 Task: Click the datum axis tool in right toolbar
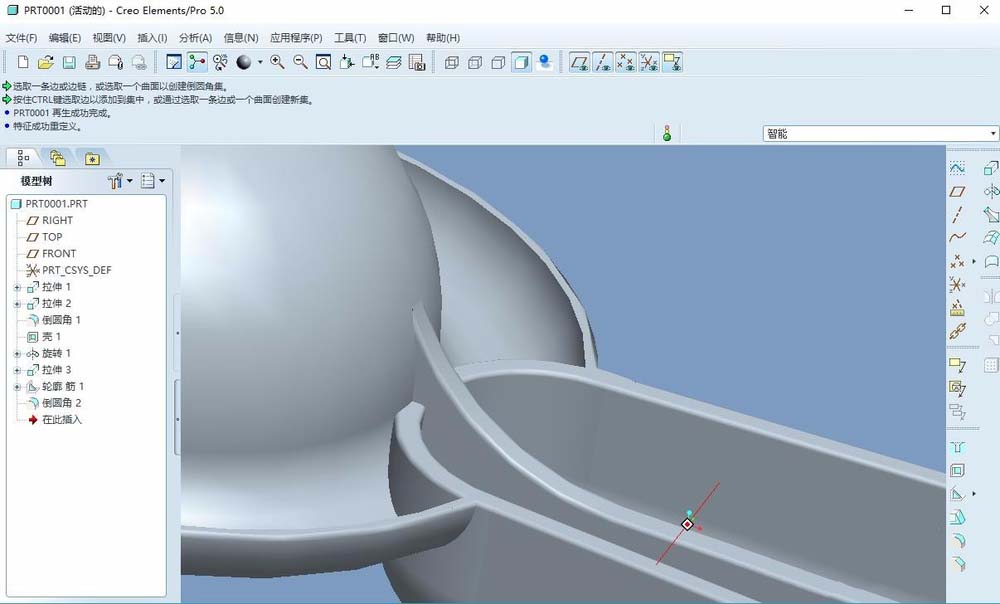957,215
